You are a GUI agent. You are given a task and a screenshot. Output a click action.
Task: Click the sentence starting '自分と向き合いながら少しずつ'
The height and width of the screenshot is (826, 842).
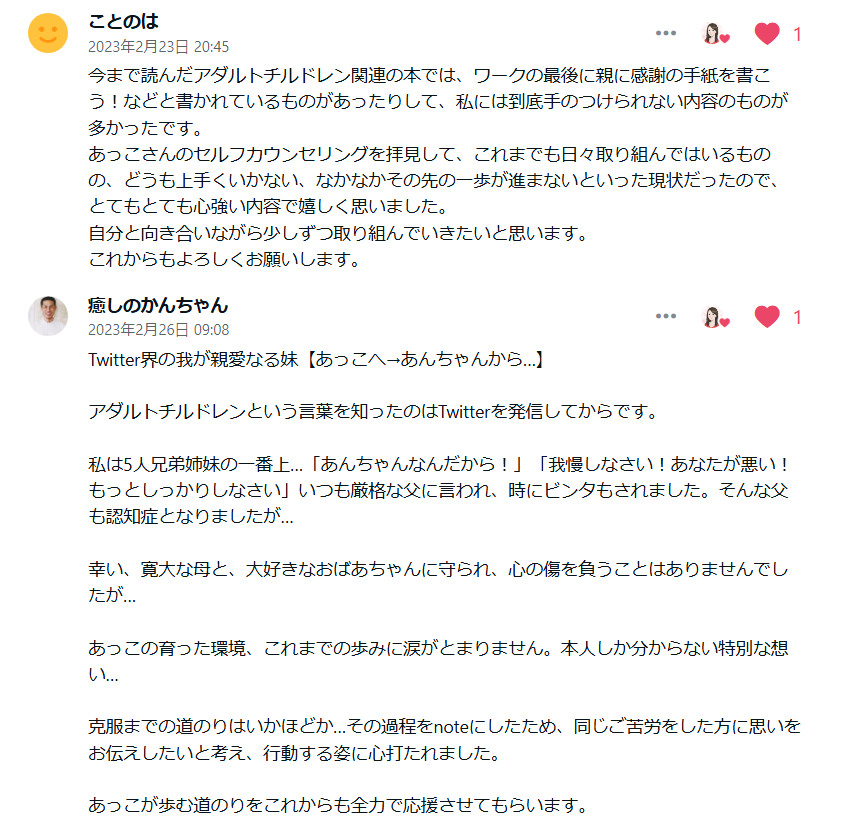pos(336,234)
